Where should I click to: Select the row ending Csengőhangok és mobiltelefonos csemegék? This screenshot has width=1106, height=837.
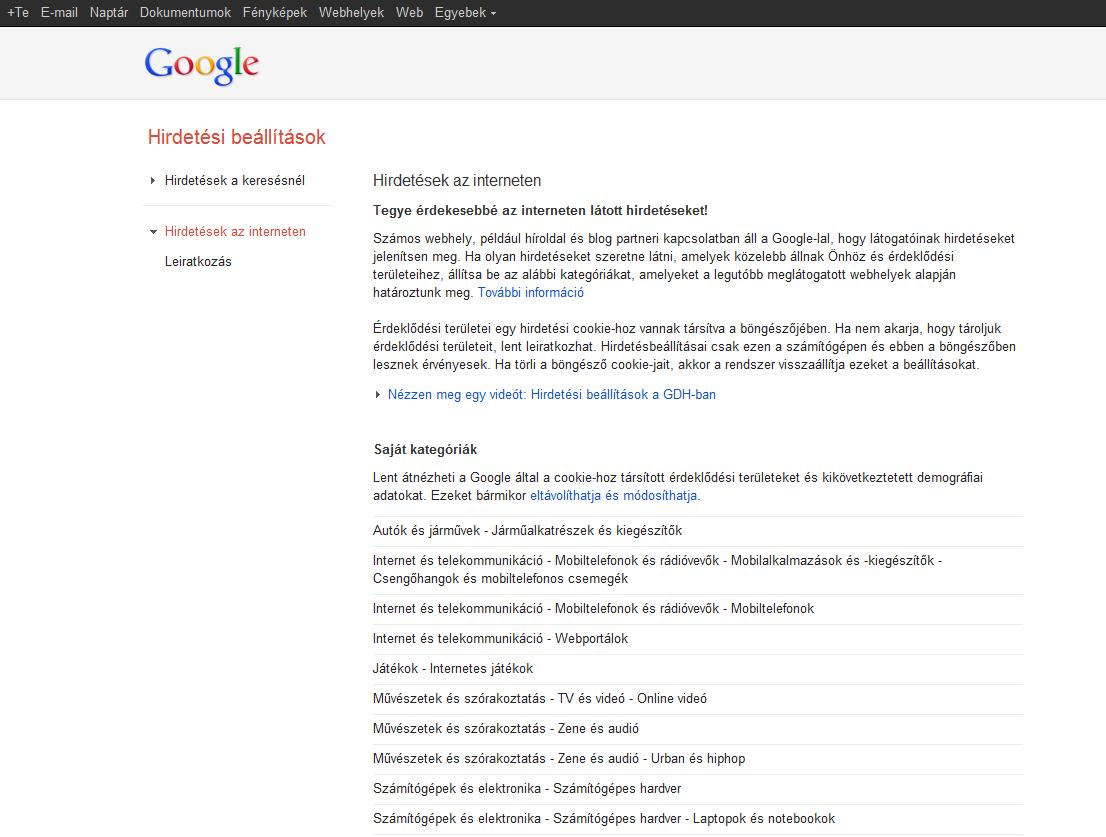(698, 570)
